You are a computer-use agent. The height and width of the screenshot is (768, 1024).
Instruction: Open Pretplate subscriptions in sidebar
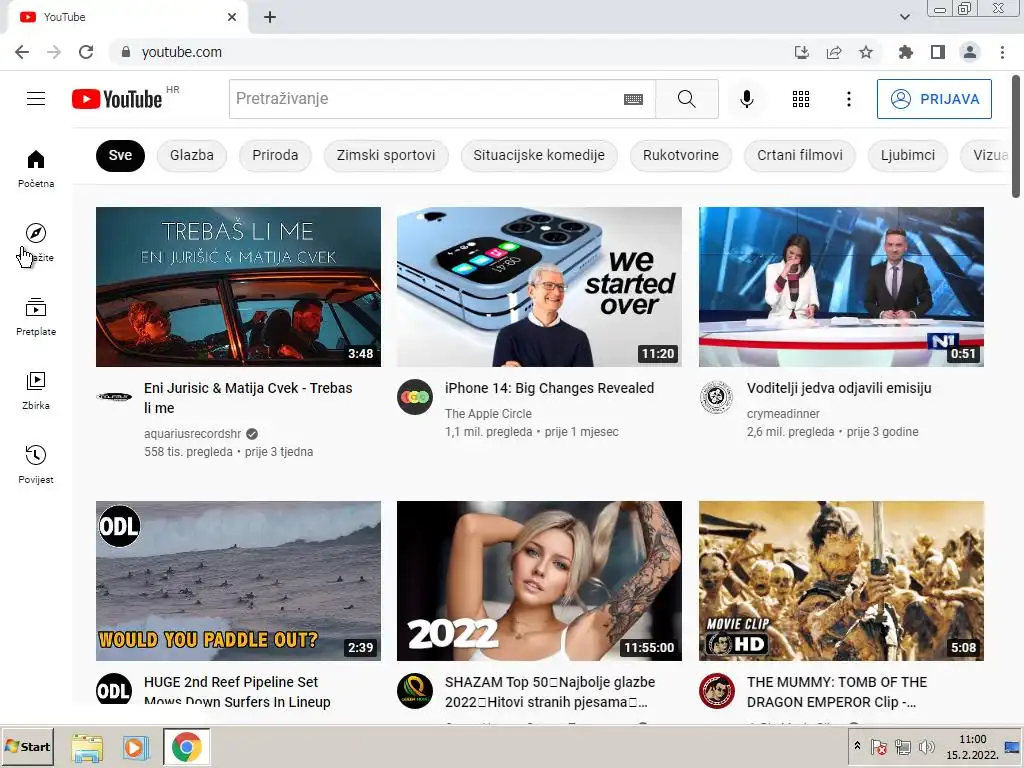[x=36, y=316]
